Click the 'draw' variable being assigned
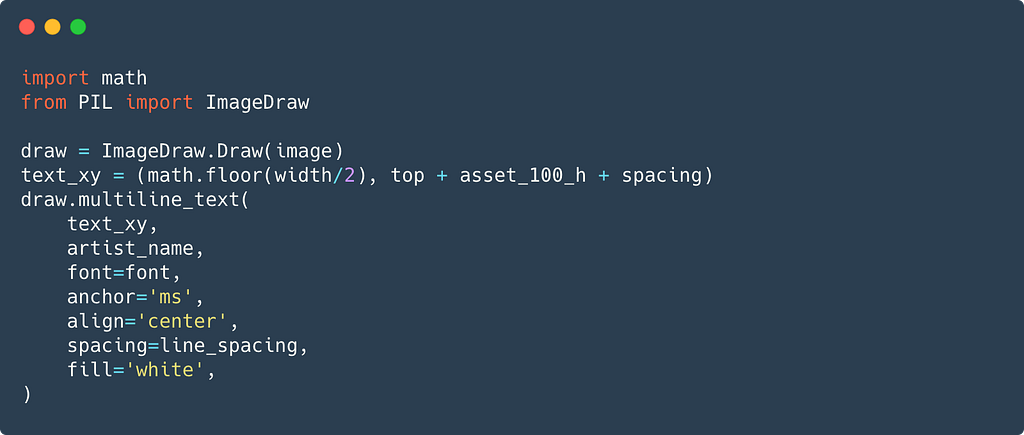Image resolution: width=1024 pixels, height=435 pixels. 43,151
